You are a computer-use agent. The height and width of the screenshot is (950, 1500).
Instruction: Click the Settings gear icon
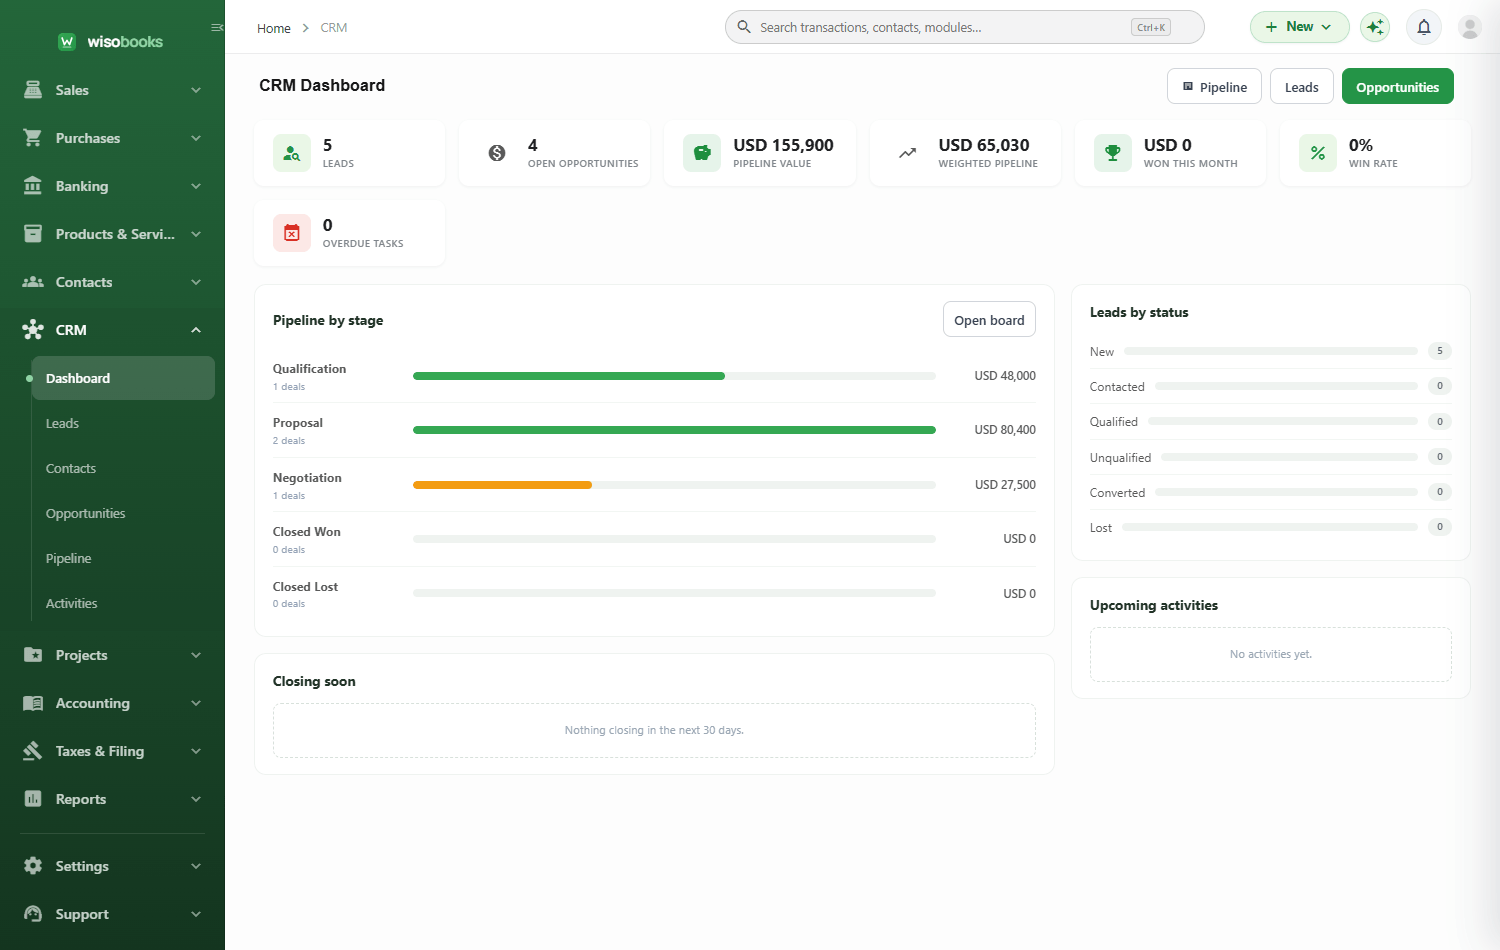(x=33, y=866)
